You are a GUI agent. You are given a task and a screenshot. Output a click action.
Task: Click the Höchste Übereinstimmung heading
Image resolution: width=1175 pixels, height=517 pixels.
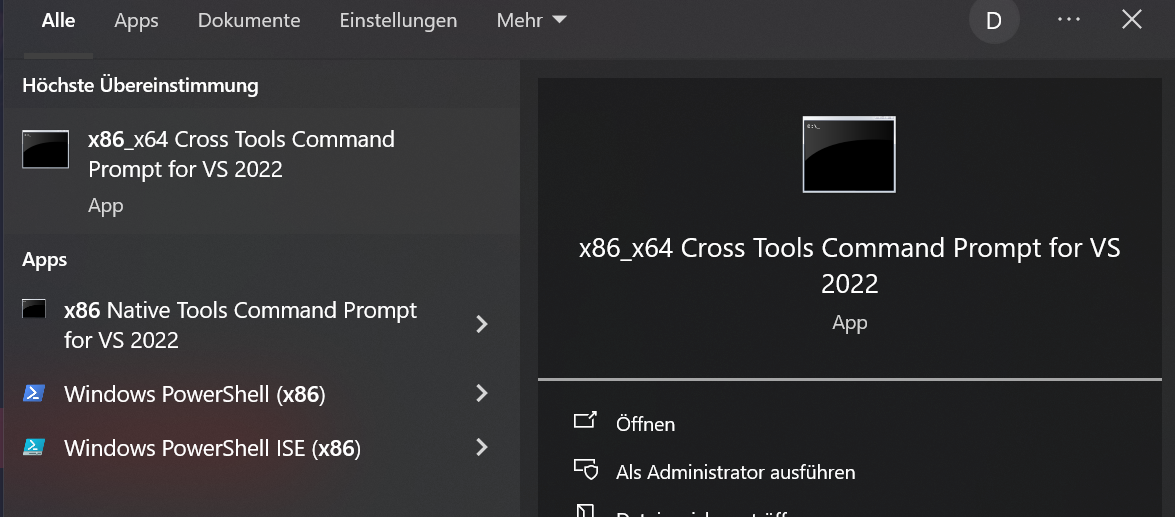(140, 85)
